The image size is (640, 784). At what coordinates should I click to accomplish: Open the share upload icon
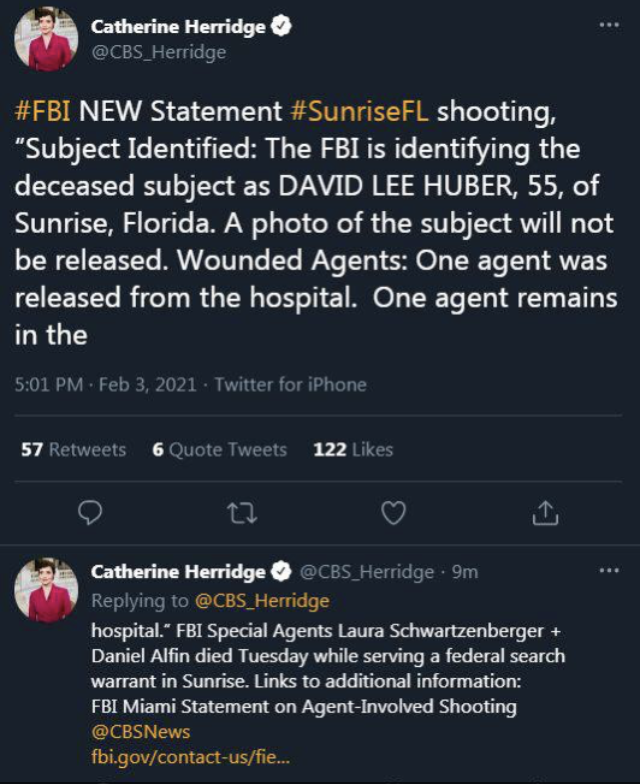pyautogui.click(x=545, y=512)
